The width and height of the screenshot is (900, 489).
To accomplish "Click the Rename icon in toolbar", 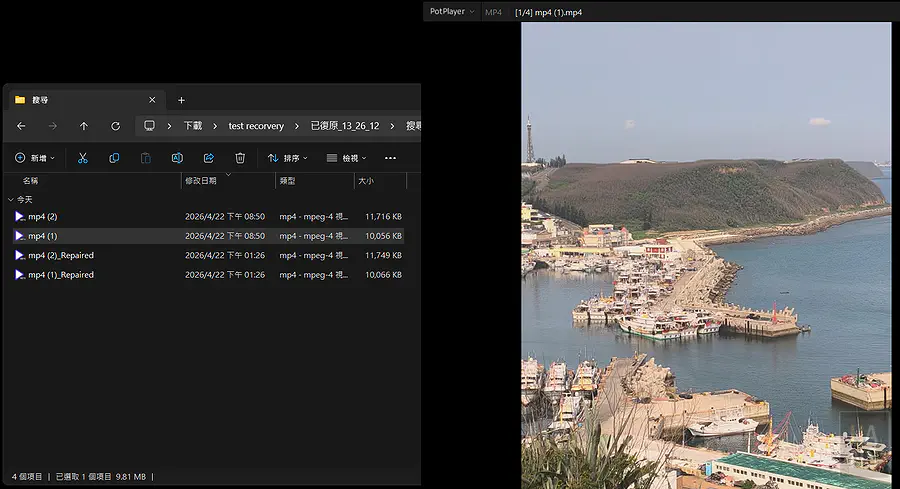I will pos(177,158).
